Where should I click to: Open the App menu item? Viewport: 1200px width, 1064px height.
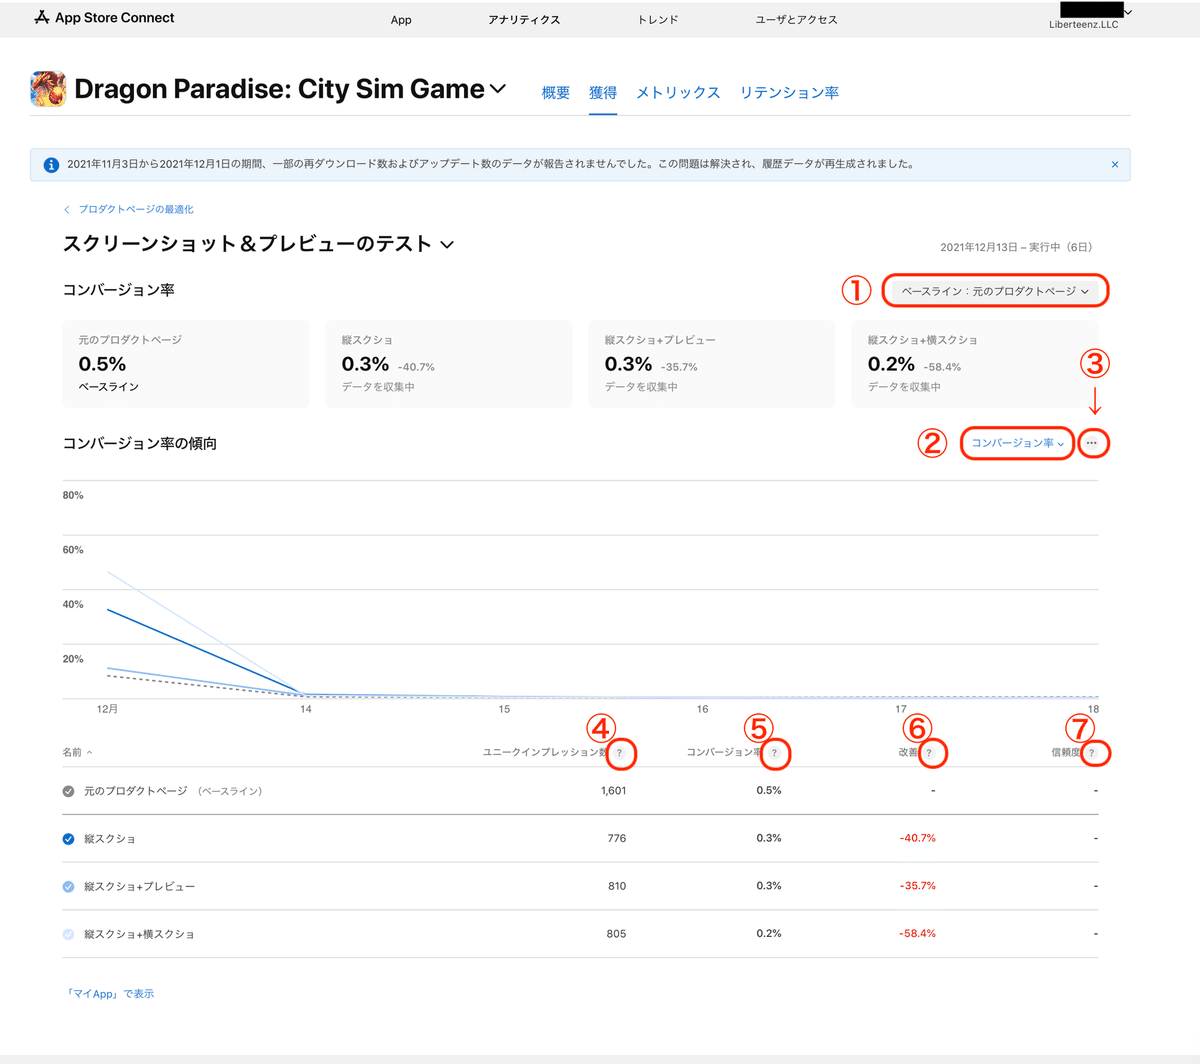pyautogui.click(x=401, y=20)
